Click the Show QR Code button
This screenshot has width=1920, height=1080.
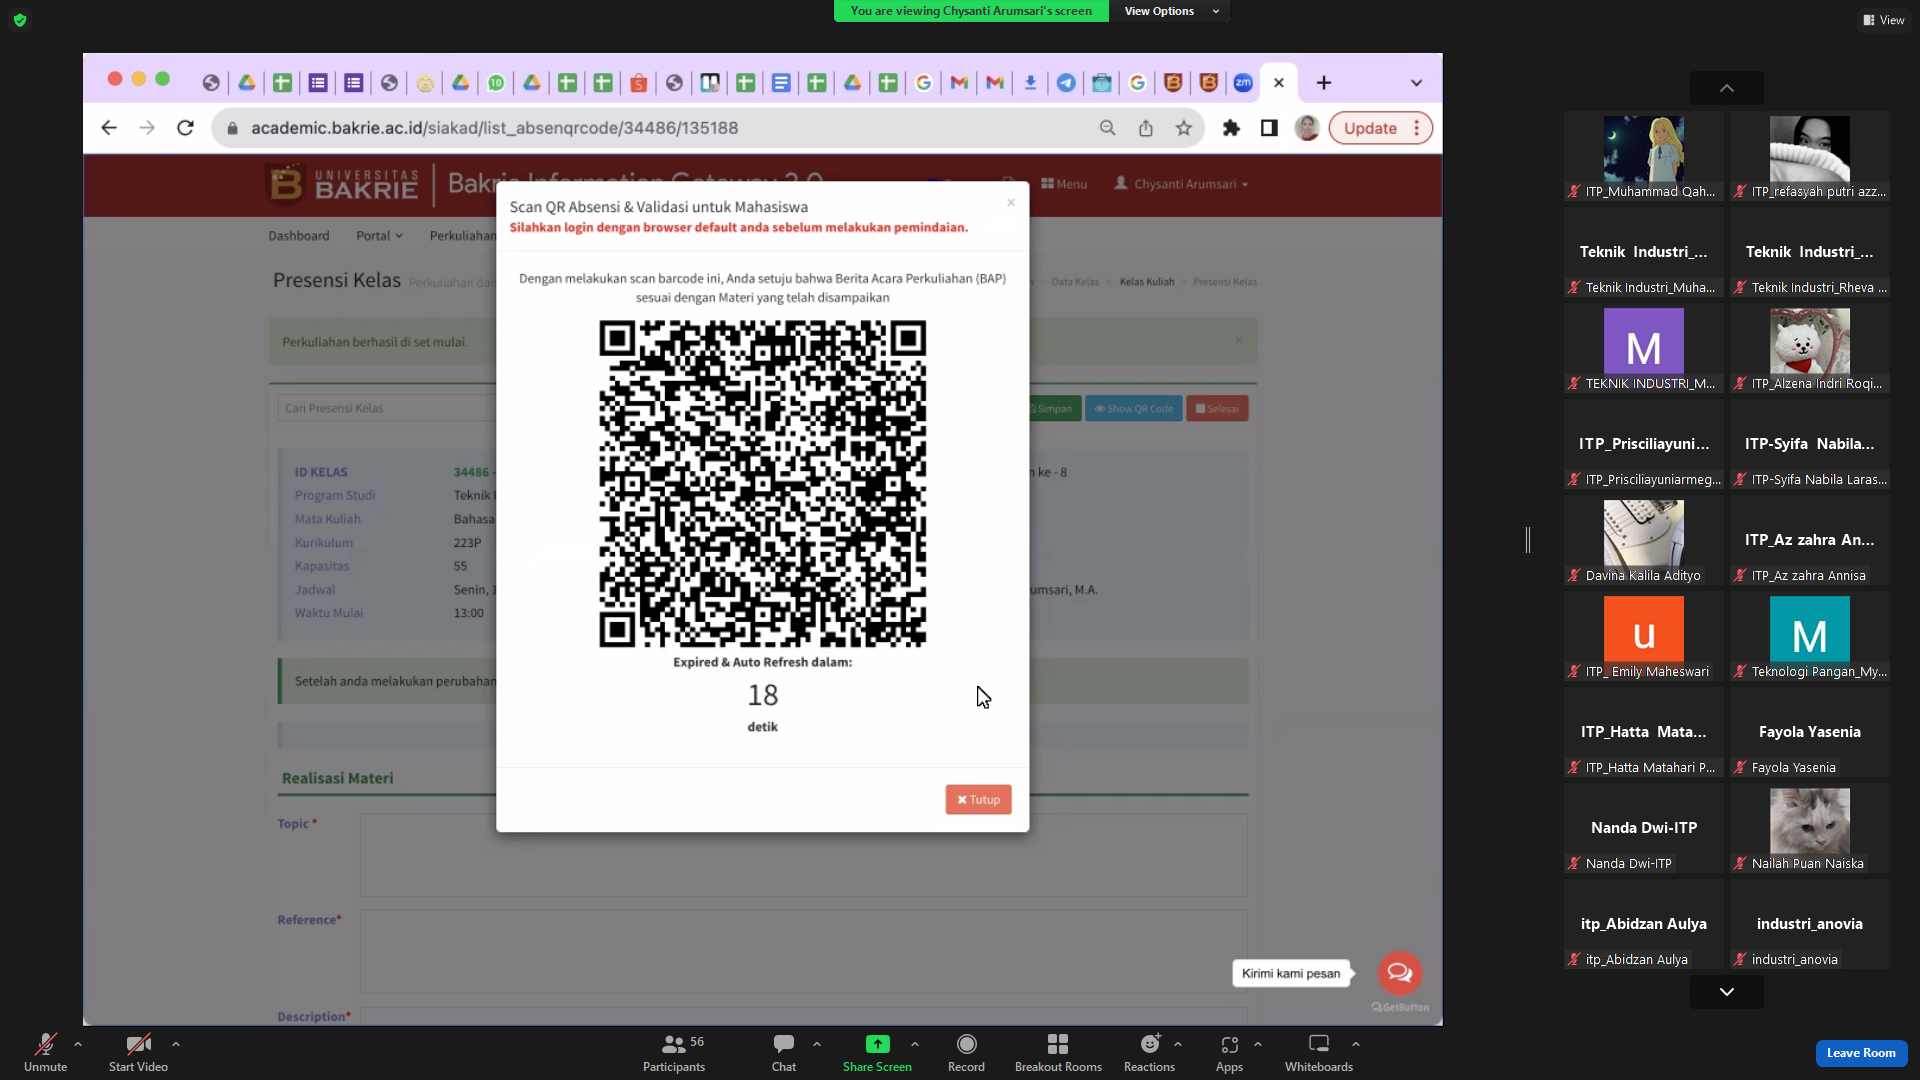click(1133, 409)
